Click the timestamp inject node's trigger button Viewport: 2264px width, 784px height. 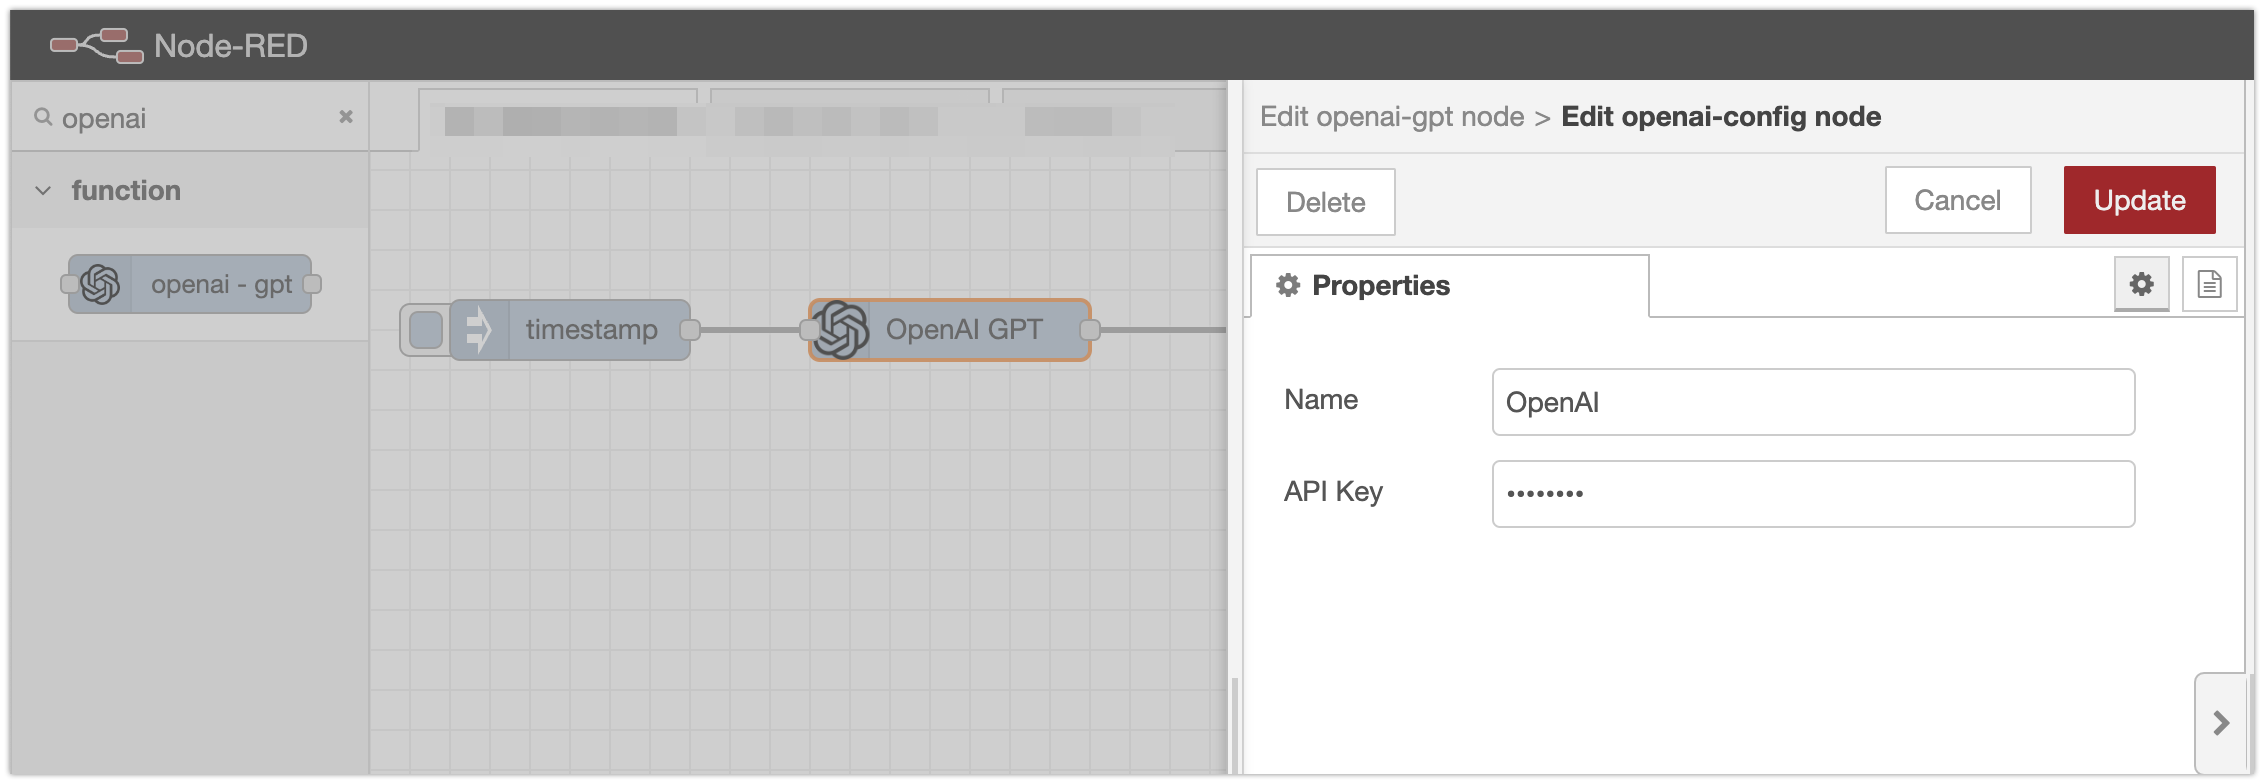pos(426,330)
